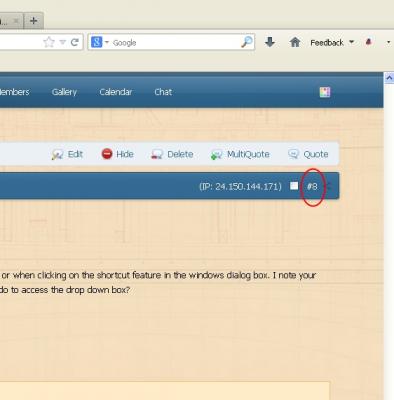Close the current browser tab
Screen dimensions: 394x400
16,21
